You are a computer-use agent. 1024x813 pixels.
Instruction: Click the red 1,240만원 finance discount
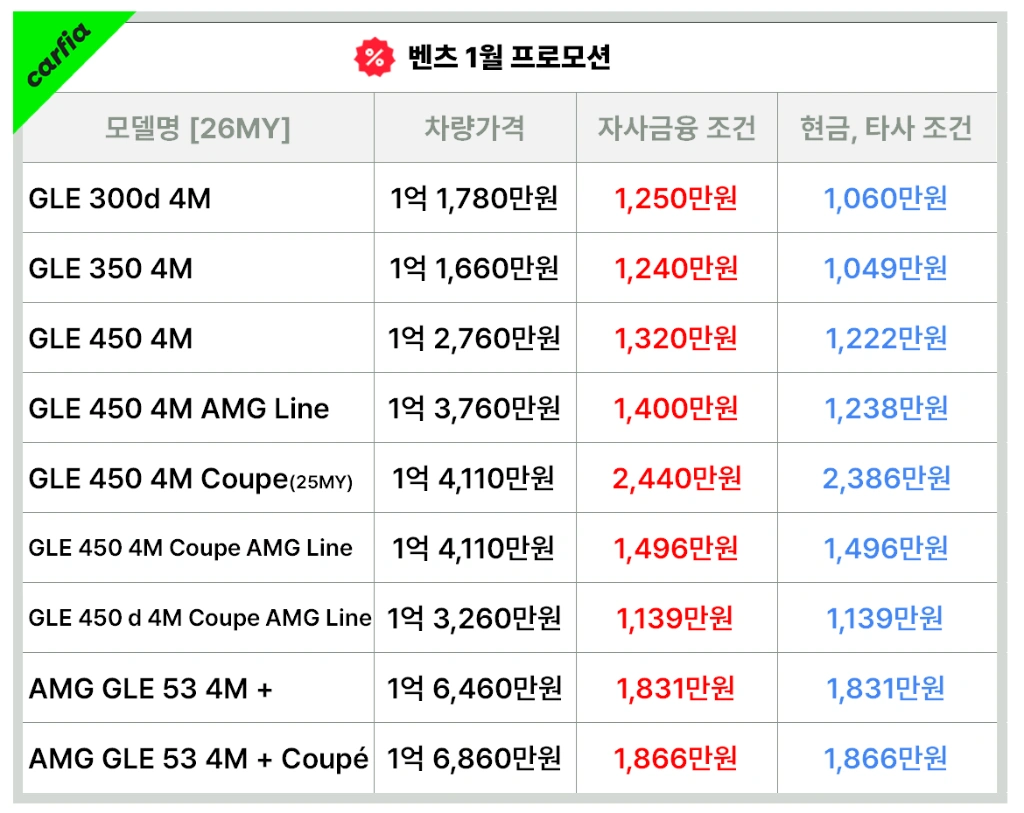[676, 268]
